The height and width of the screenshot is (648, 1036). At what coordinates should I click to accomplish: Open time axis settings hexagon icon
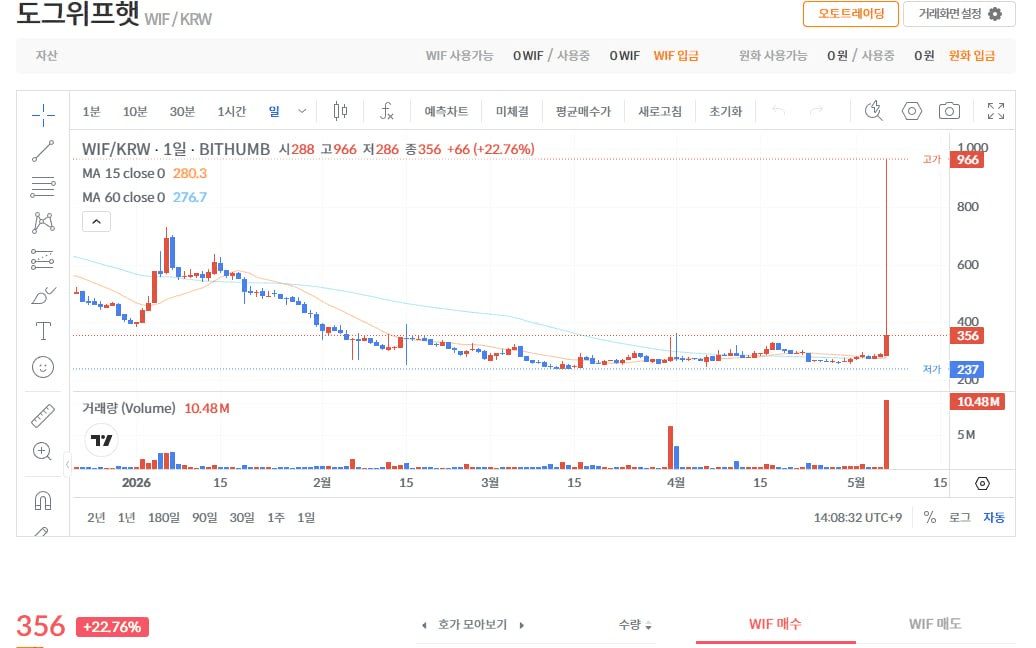(x=982, y=484)
